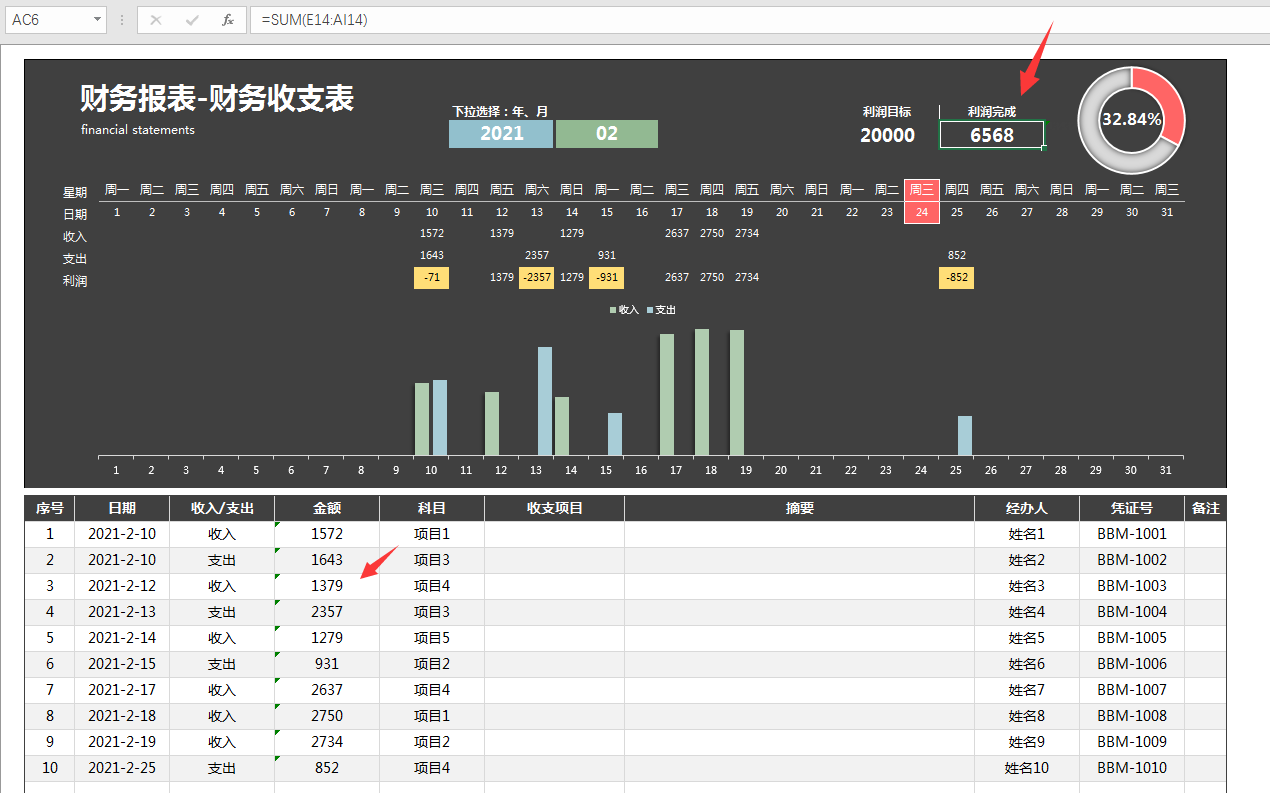Screen dimensions: 1270x793
Task: Click the profit cell showing -71
Action: pos(431,278)
